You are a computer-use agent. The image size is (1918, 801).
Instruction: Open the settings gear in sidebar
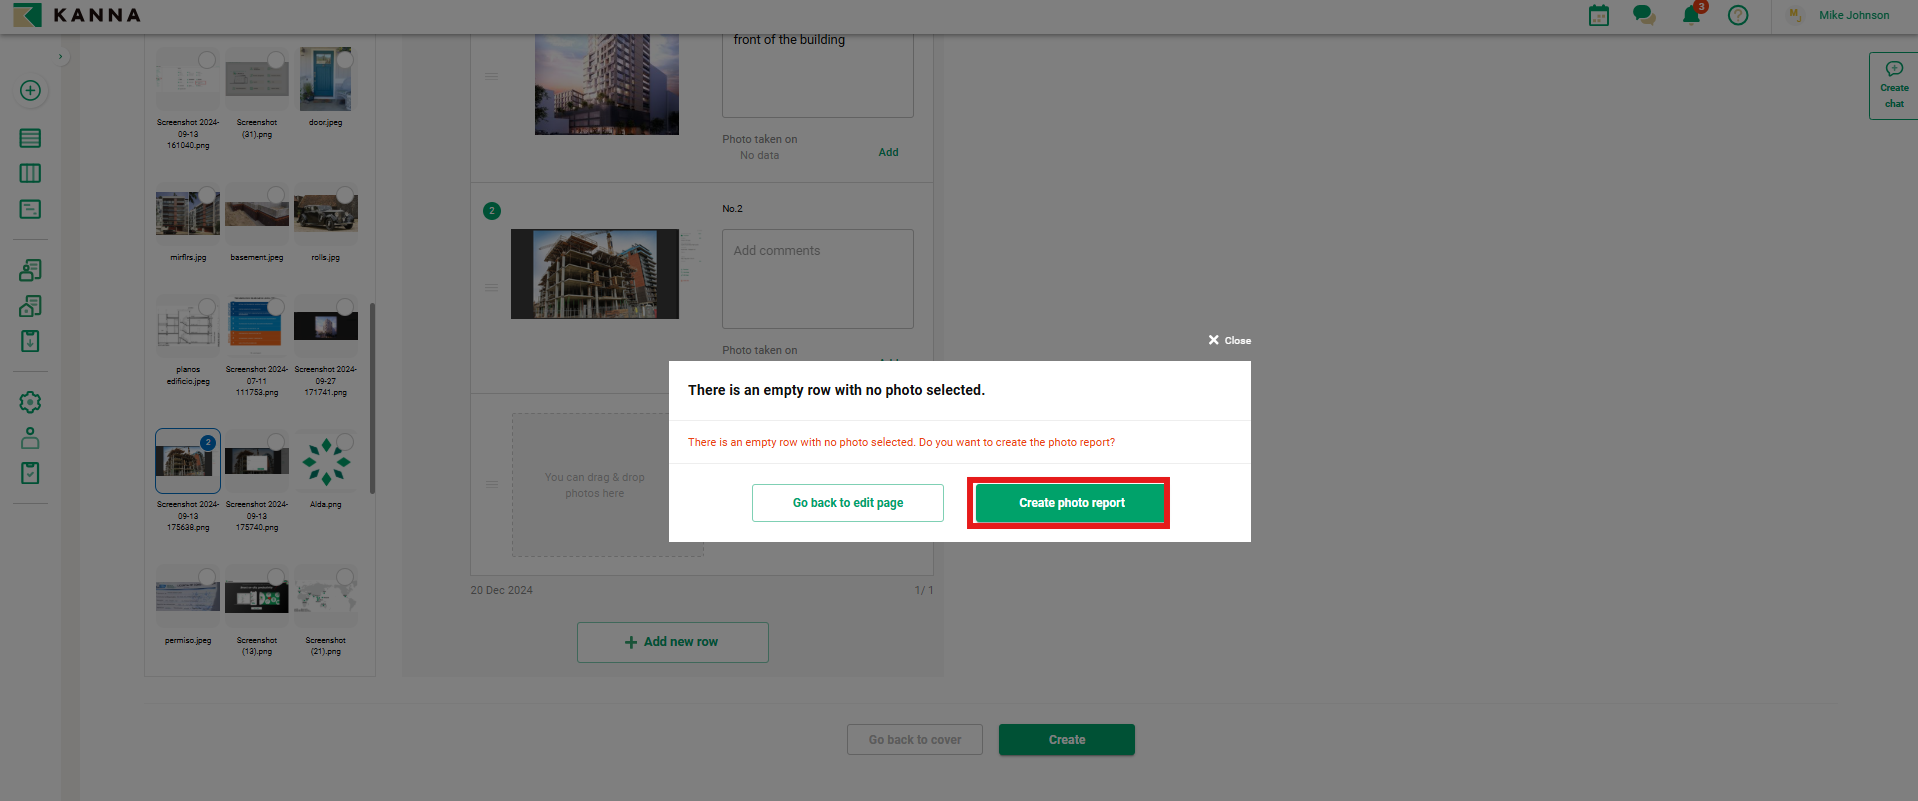coord(30,402)
